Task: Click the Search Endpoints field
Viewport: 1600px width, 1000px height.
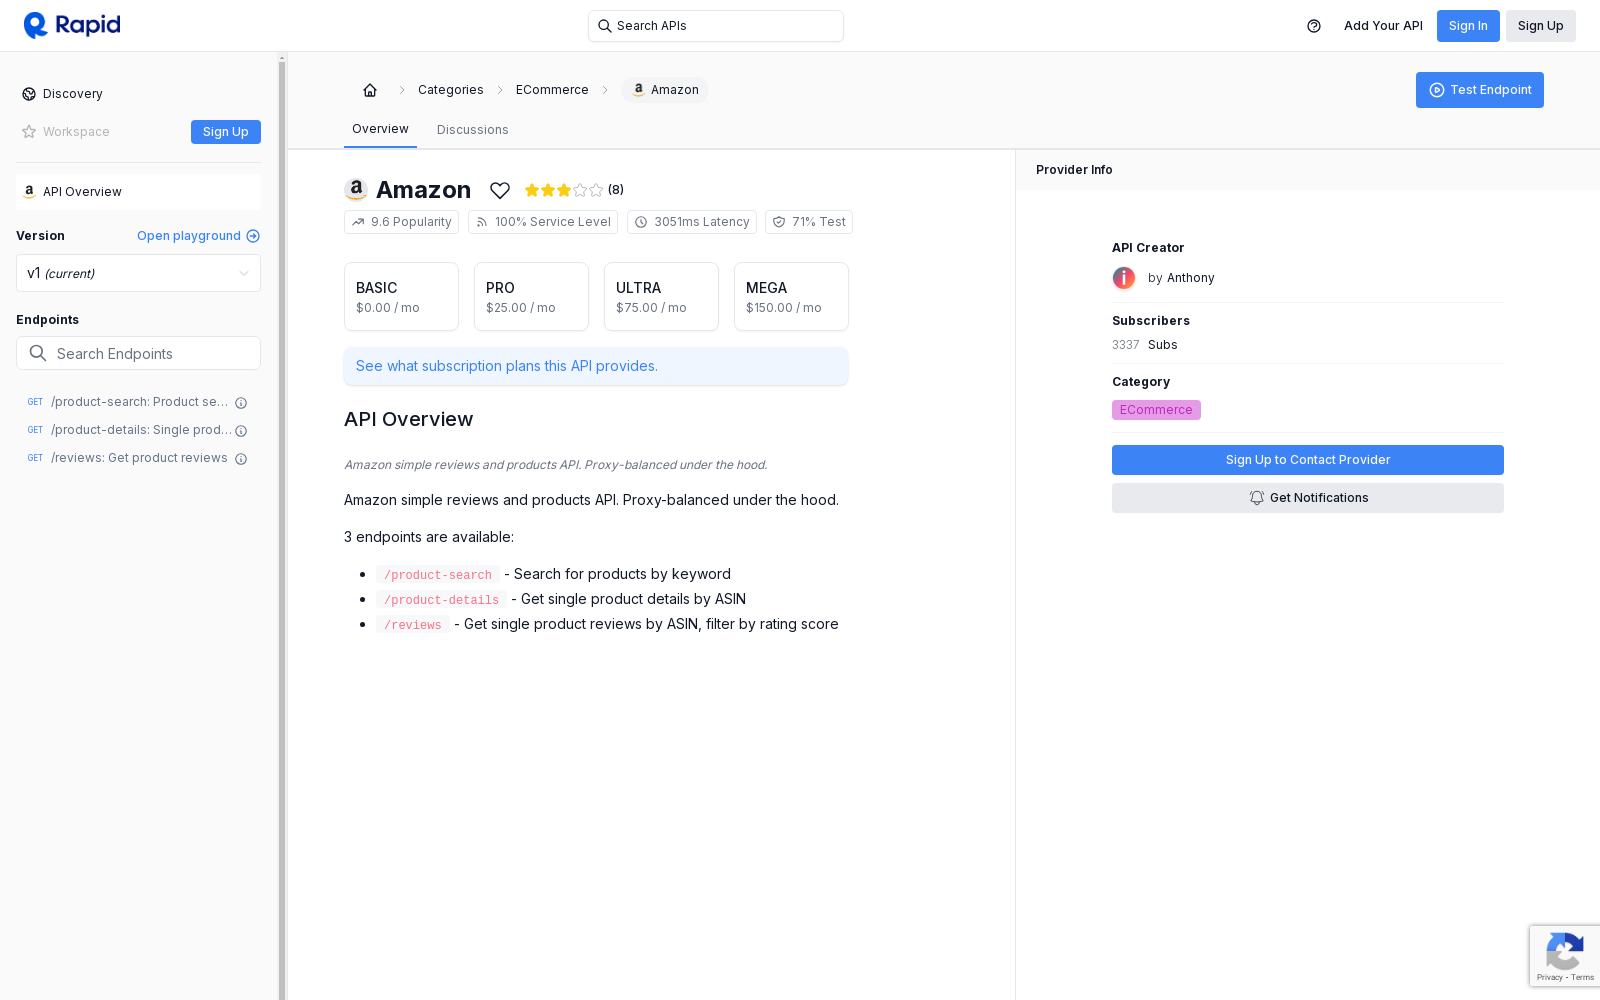Action: coord(138,353)
